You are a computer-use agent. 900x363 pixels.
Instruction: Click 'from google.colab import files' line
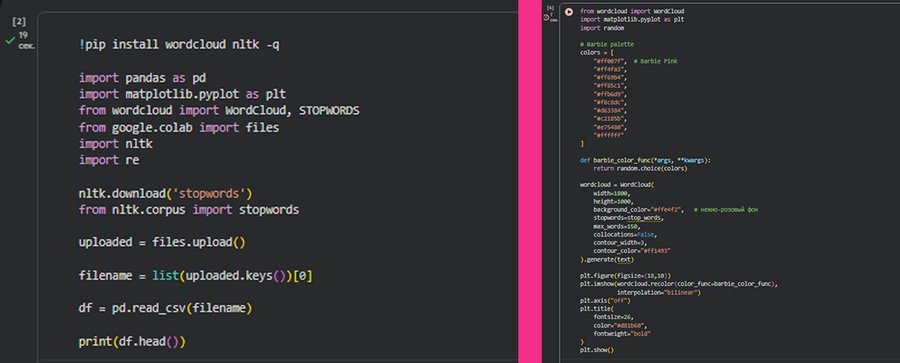pos(179,127)
